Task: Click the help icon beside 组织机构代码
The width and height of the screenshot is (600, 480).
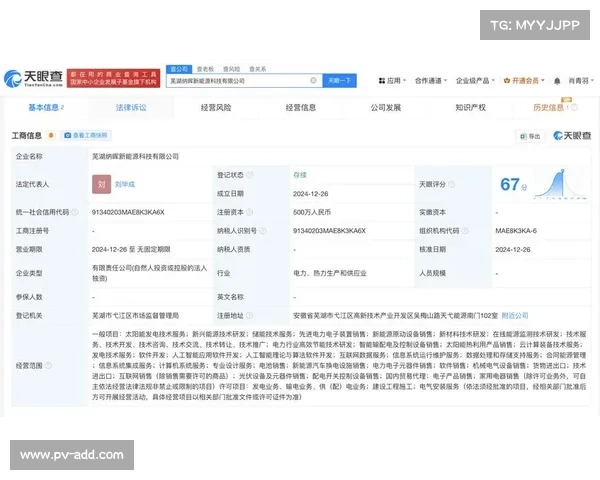Action: [x=465, y=231]
